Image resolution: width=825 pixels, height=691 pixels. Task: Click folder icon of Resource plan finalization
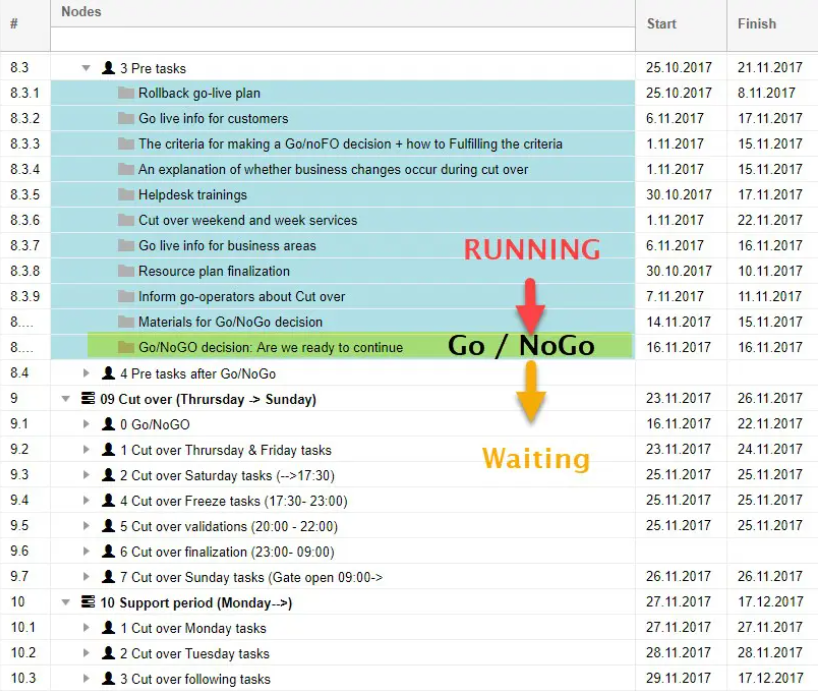[126, 271]
